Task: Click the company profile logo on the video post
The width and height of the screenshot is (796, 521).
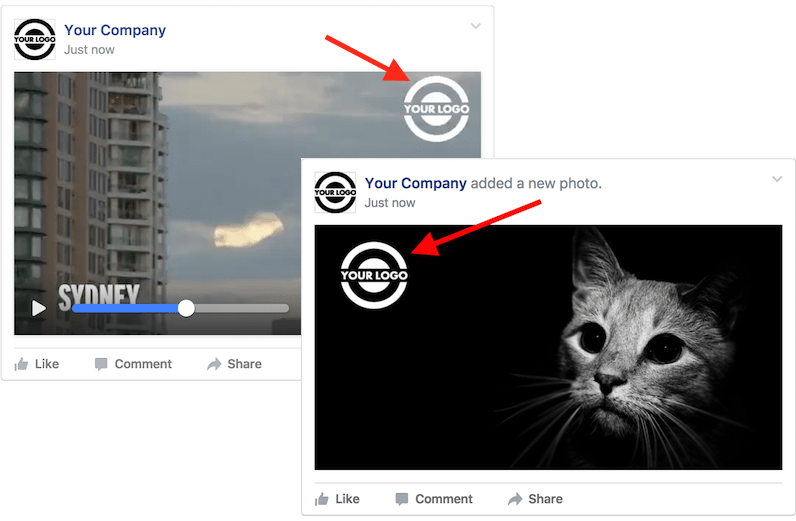Action: pos(35,40)
